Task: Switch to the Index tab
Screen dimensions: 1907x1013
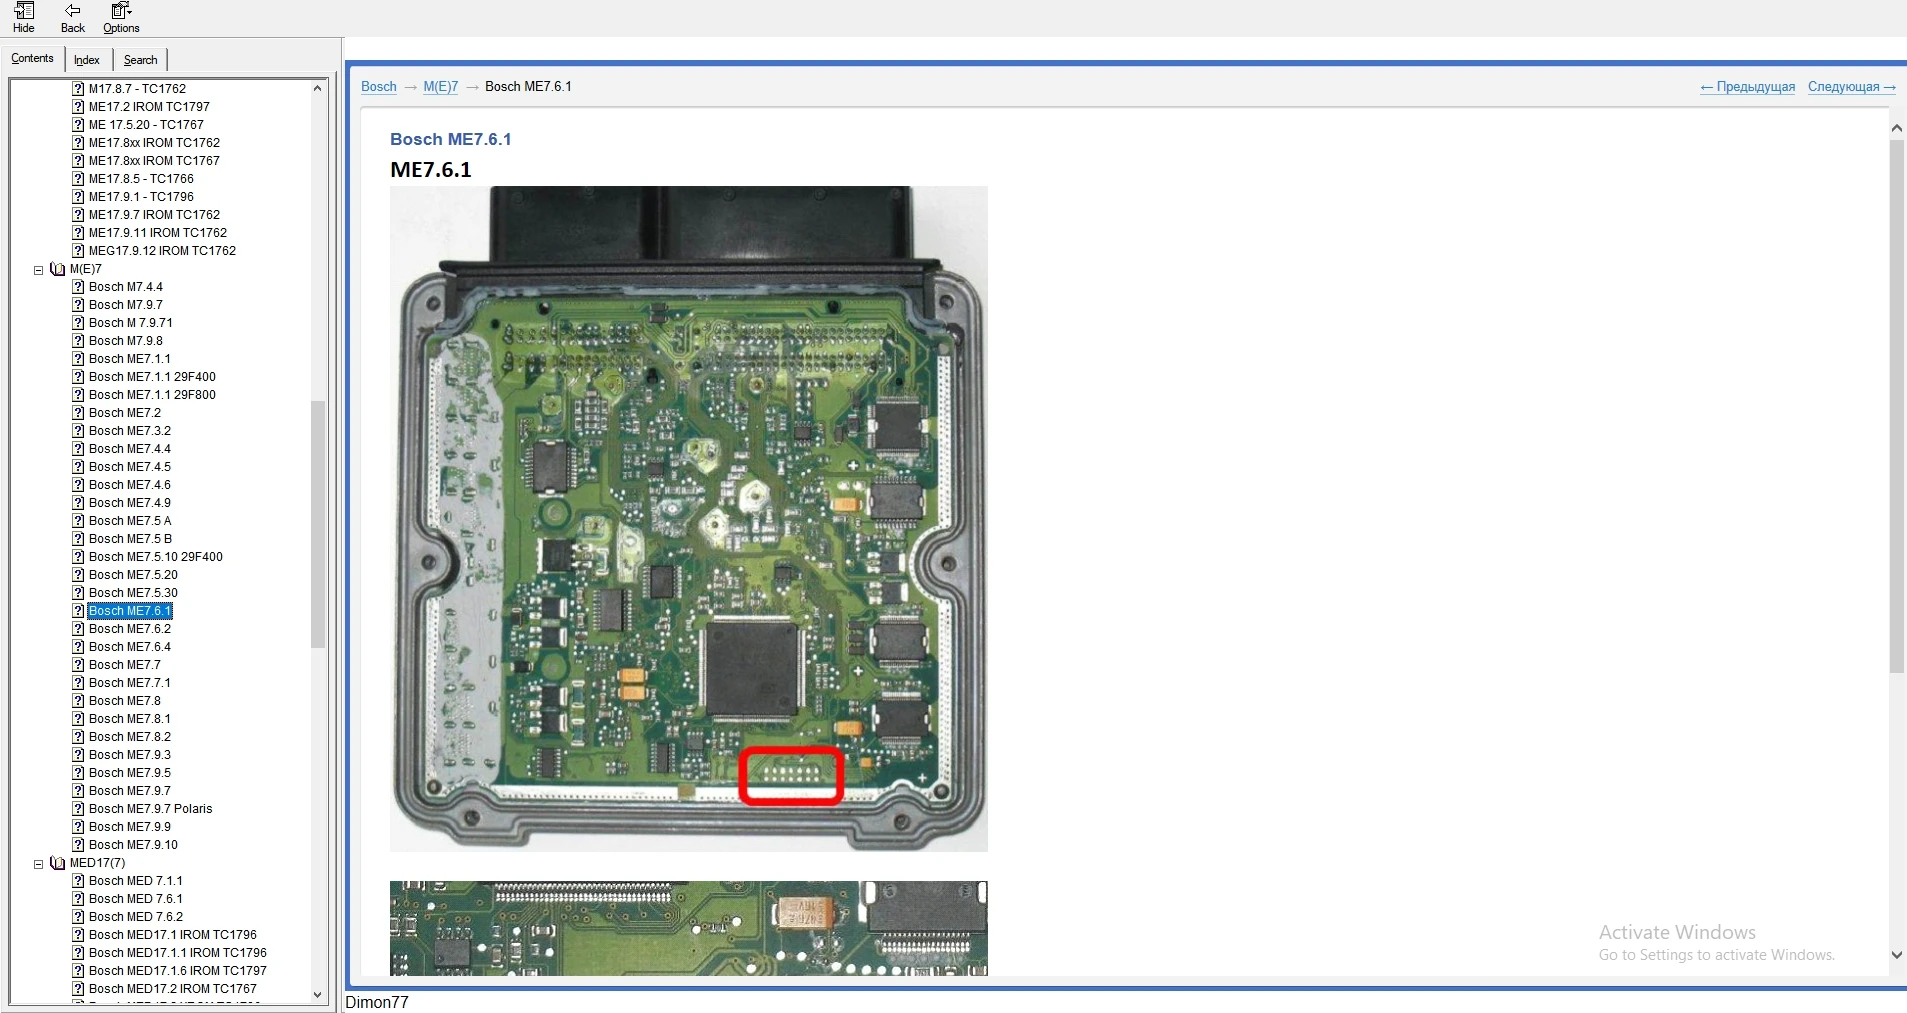Action: pyautogui.click(x=87, y=60)
